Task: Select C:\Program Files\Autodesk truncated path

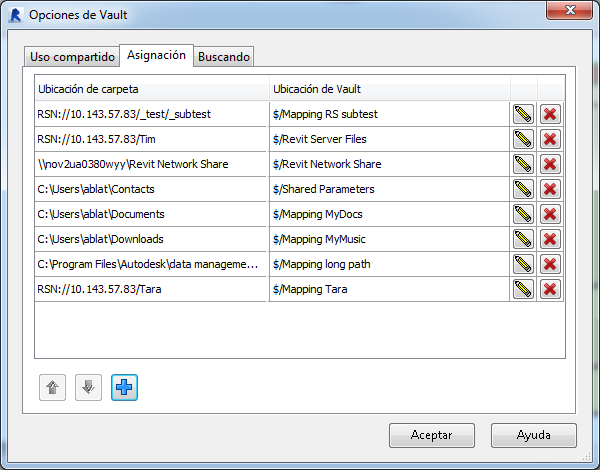Action: pos(151,264)
